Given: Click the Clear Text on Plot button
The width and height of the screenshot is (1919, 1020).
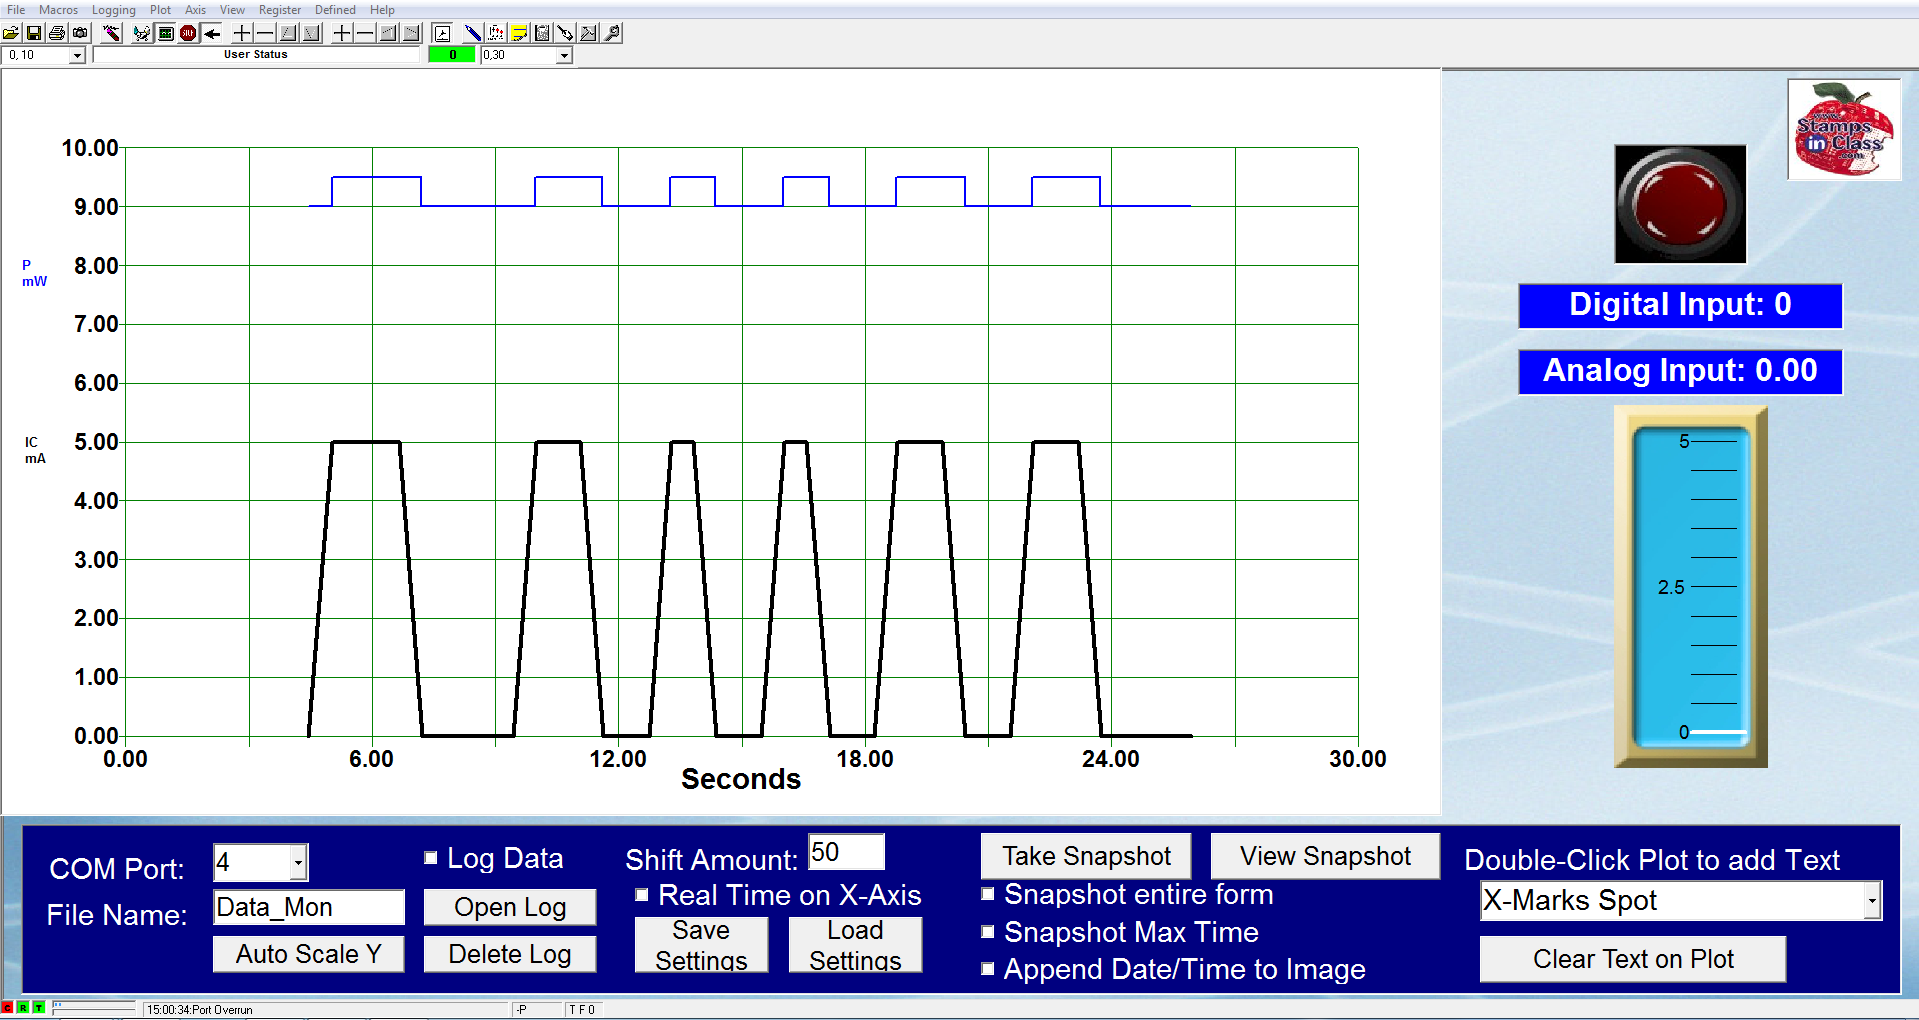Looking at the screenshot, I should [x=1633, y=959].
